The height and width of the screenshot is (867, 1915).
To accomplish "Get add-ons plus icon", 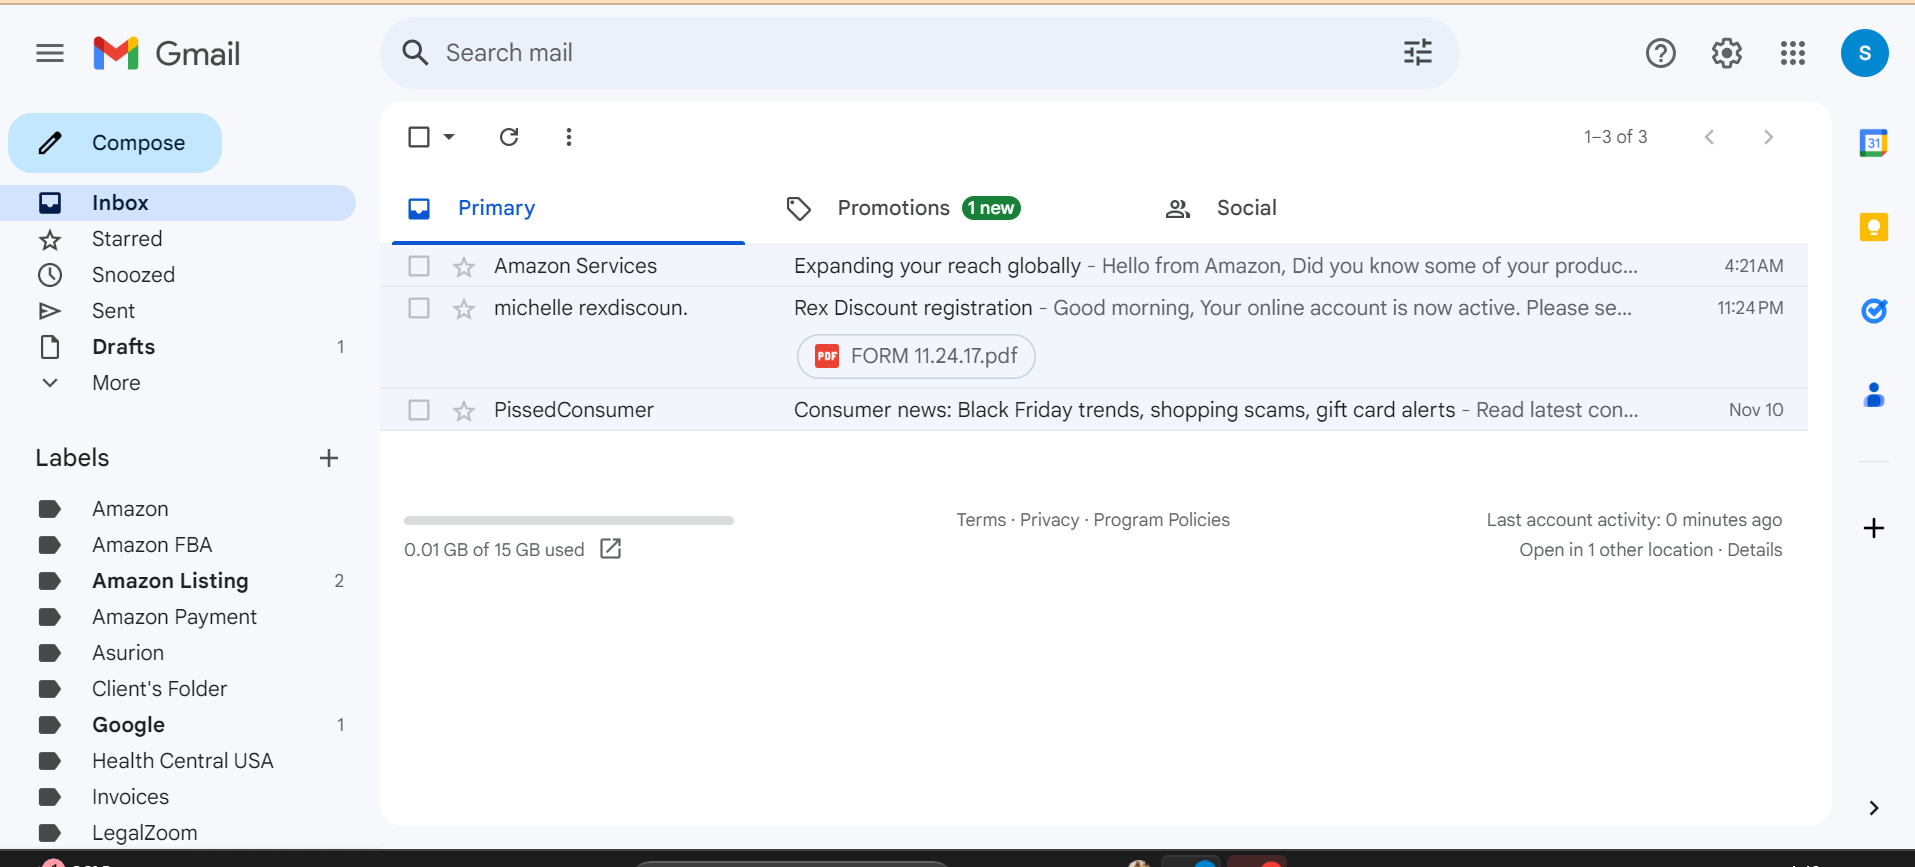I will pyautogui.click(x=1873, y=528).
